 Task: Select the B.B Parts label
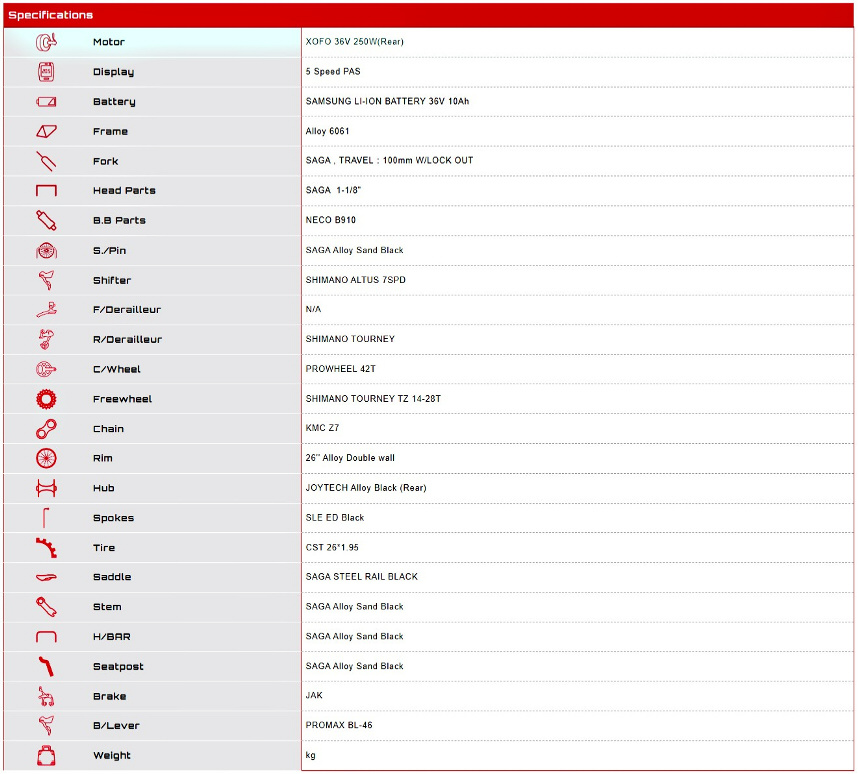pos(119,221)
